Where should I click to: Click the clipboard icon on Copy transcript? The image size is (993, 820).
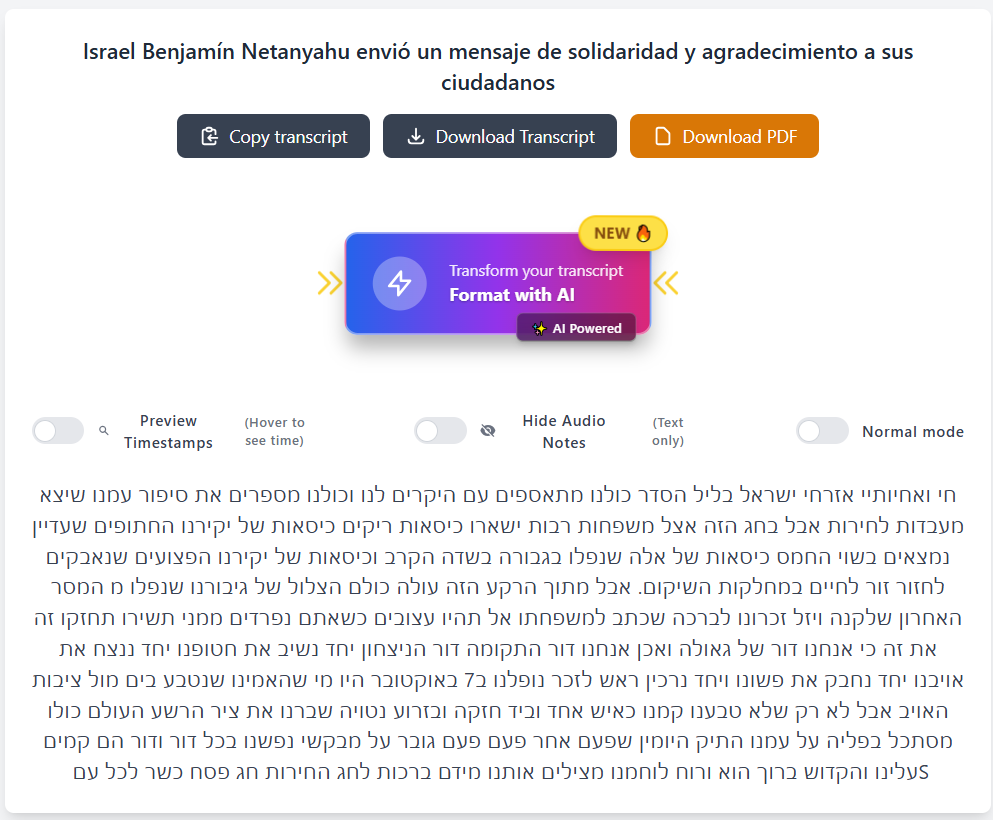tap(210, 136)
